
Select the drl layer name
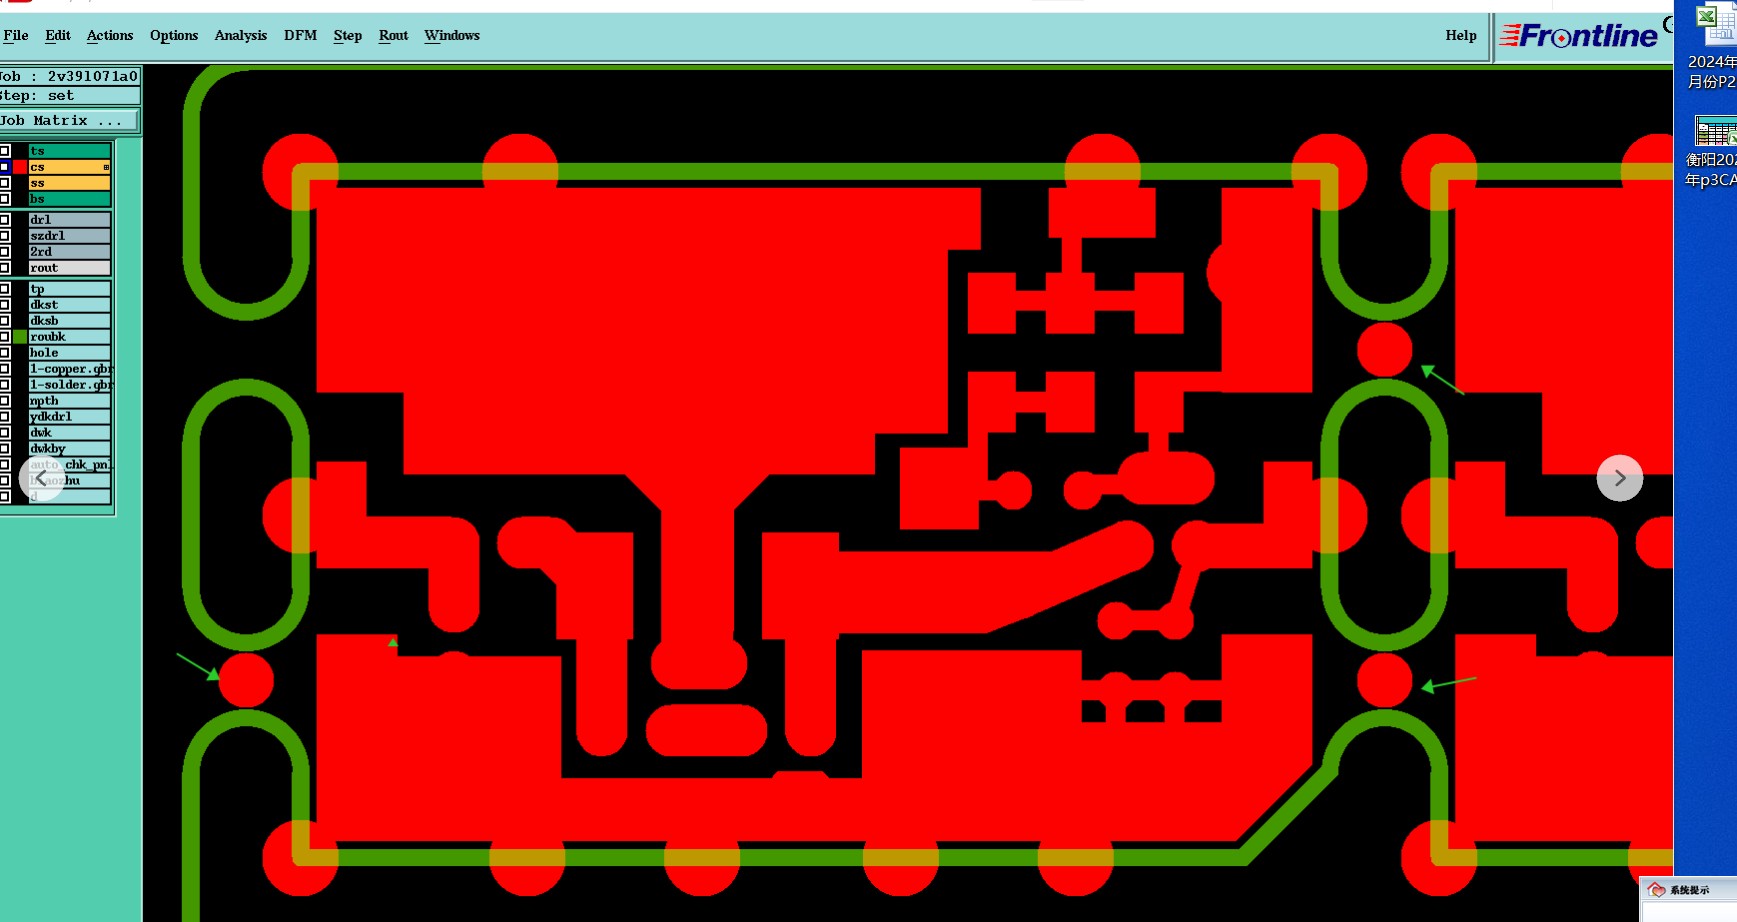(x=70, y=220)
